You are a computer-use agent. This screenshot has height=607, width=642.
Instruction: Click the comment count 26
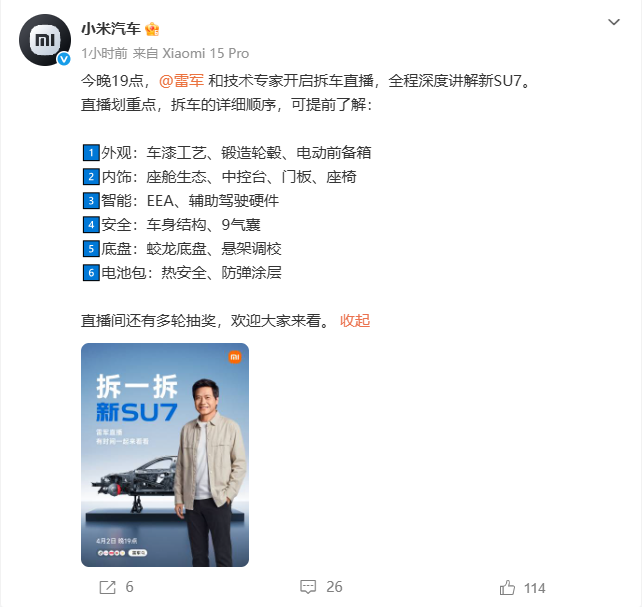point(334,587)
